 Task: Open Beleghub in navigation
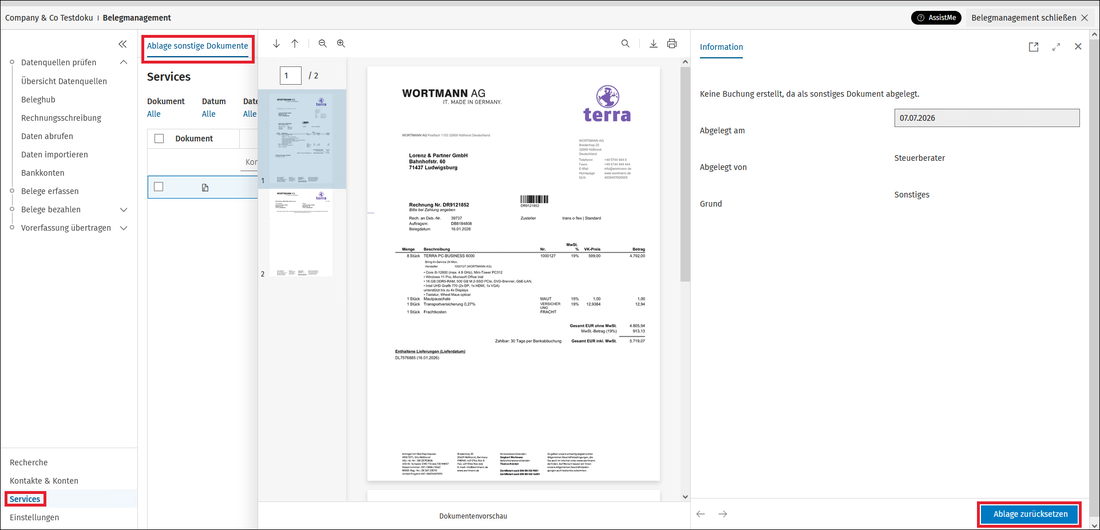click(38, 99)
